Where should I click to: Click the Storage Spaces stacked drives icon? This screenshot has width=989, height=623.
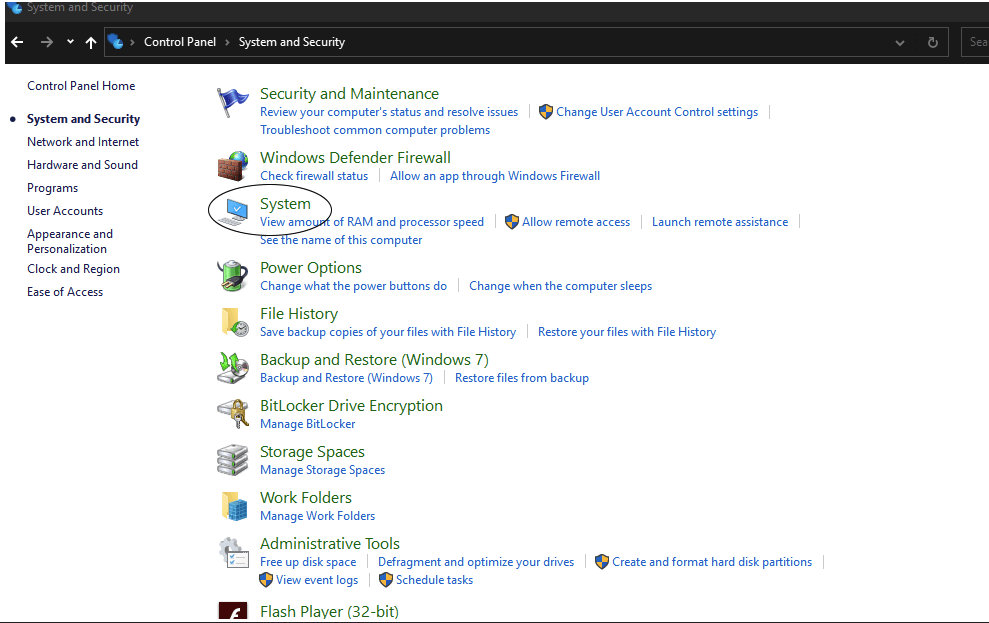232,459
